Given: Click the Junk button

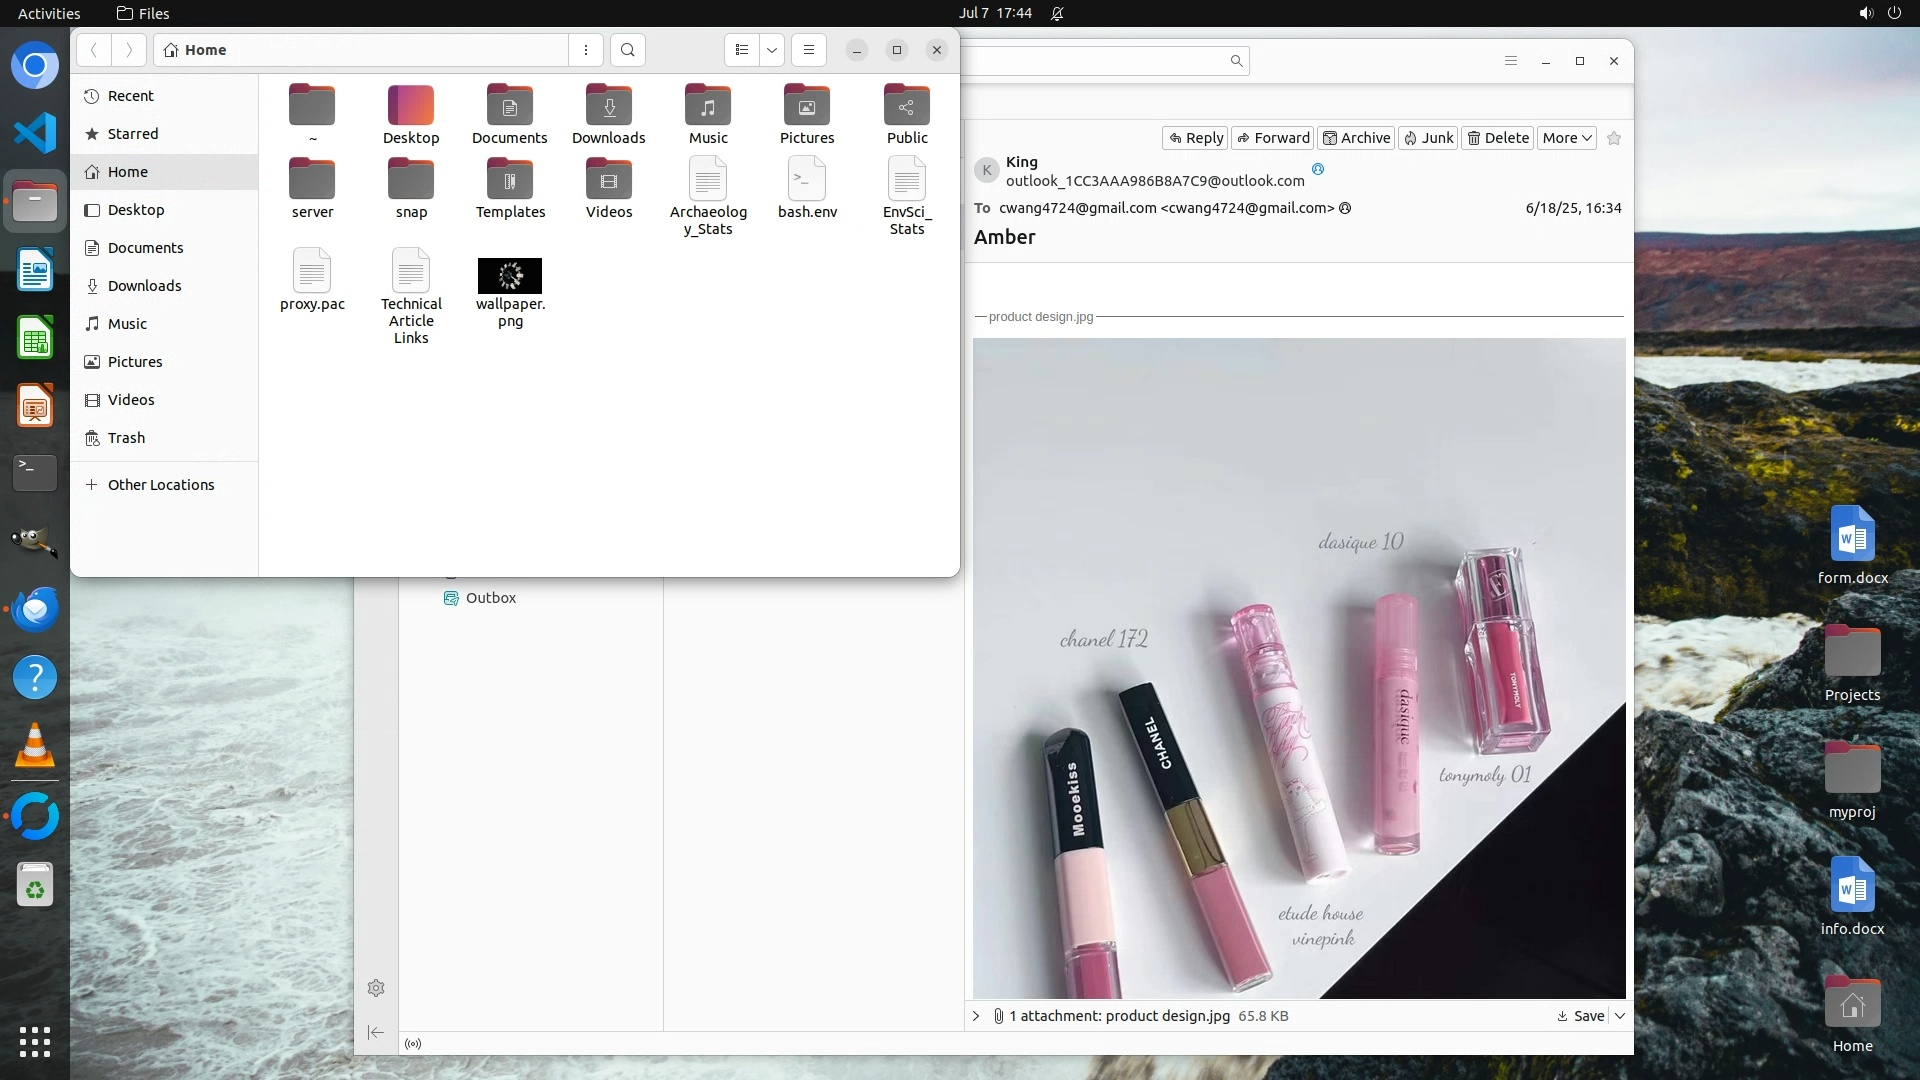Looking at the screenshot, I should click(1428, 139).
